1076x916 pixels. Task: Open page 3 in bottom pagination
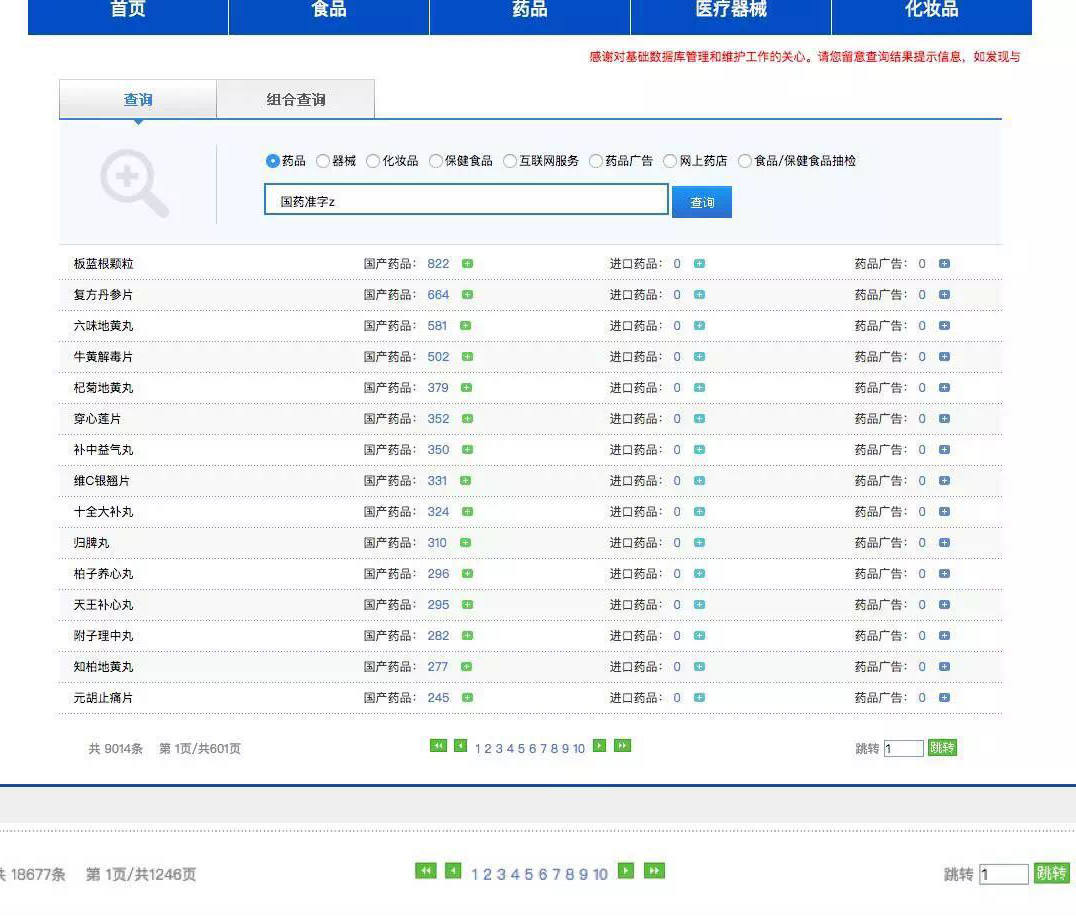[x=501, y=874]
